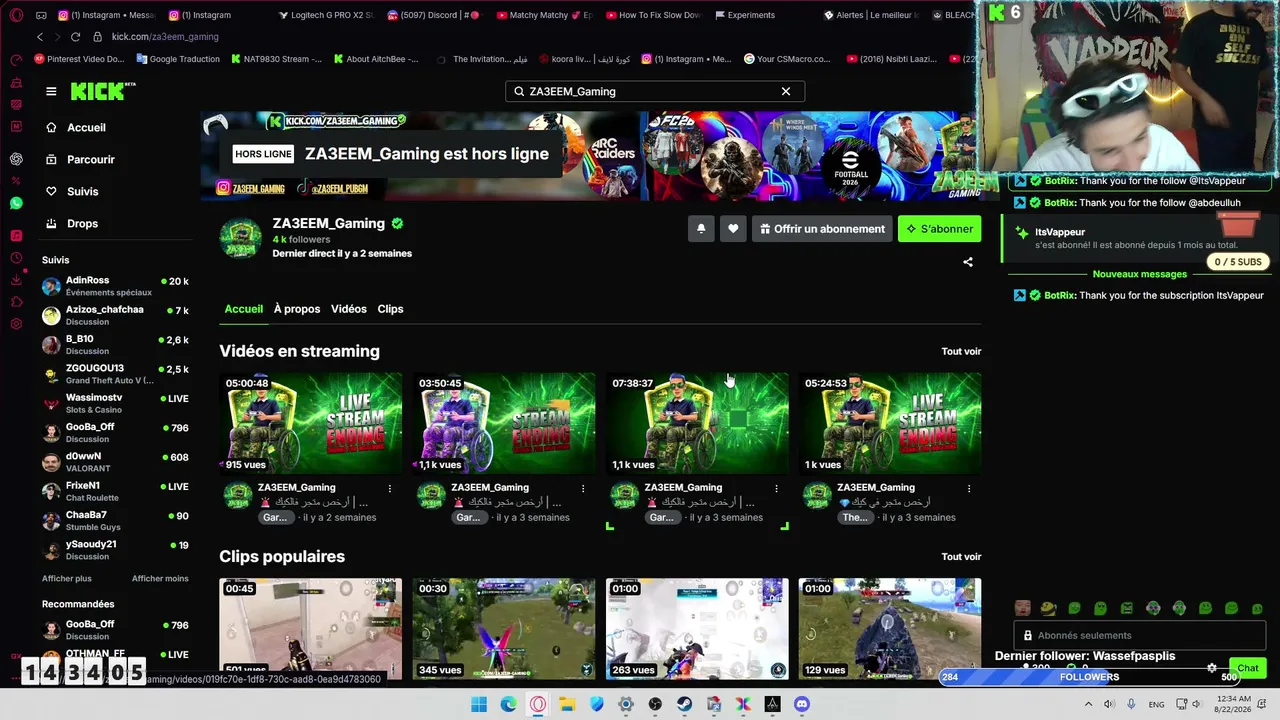This screenshot has height=720, width=1280.
Task: Open File Explorer from the taskbar
Action: pos(567,704)
